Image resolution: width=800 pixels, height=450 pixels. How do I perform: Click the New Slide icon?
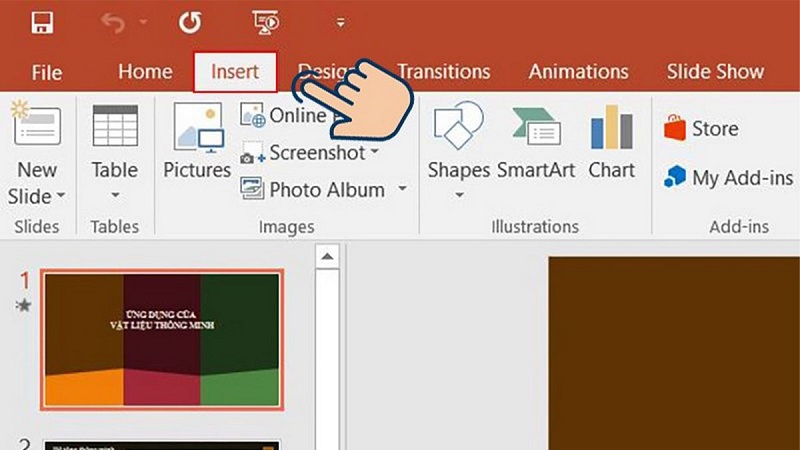click(37, 124)
